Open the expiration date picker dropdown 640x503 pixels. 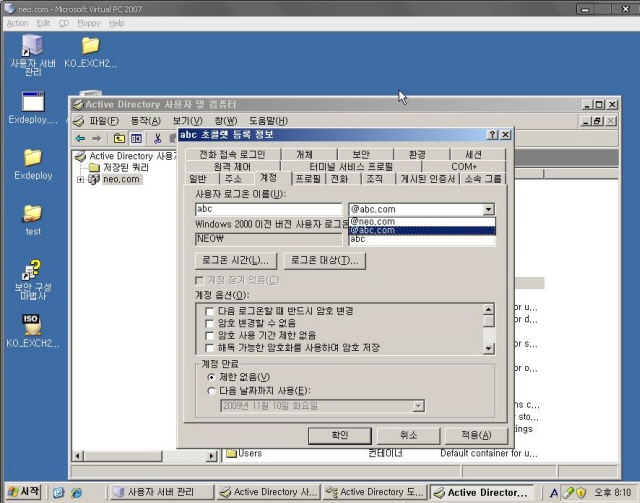pyautogui.click(x=418, y=406)
